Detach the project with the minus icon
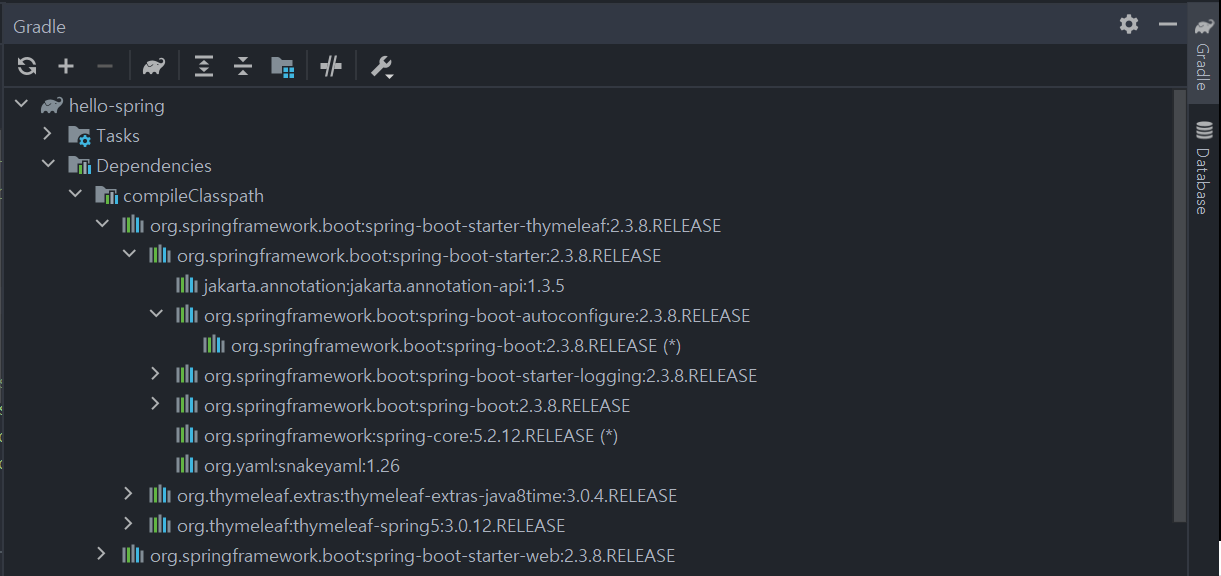The image size is (1221, 576). pos(105,67)
